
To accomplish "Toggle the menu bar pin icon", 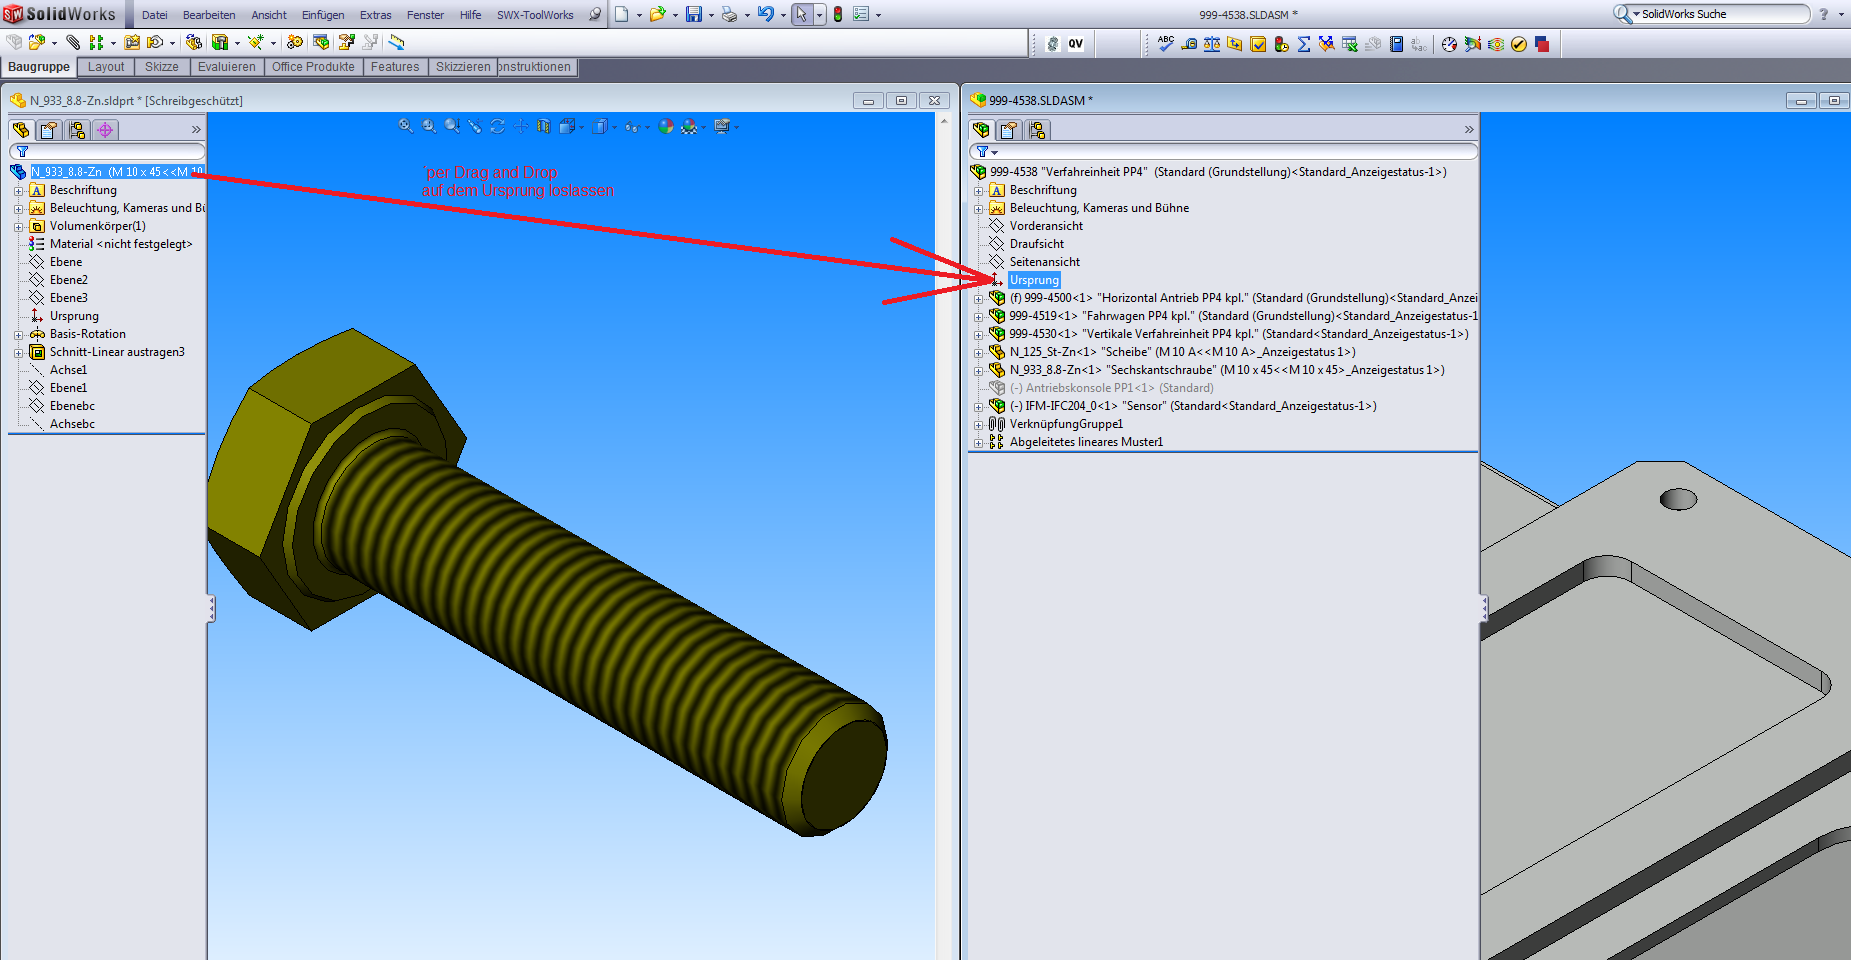I will [595, 14].
